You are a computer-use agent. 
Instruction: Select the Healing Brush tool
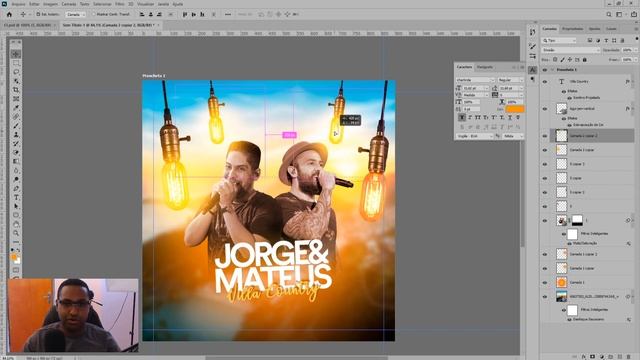pyautogui.click(x=16, y=117)
